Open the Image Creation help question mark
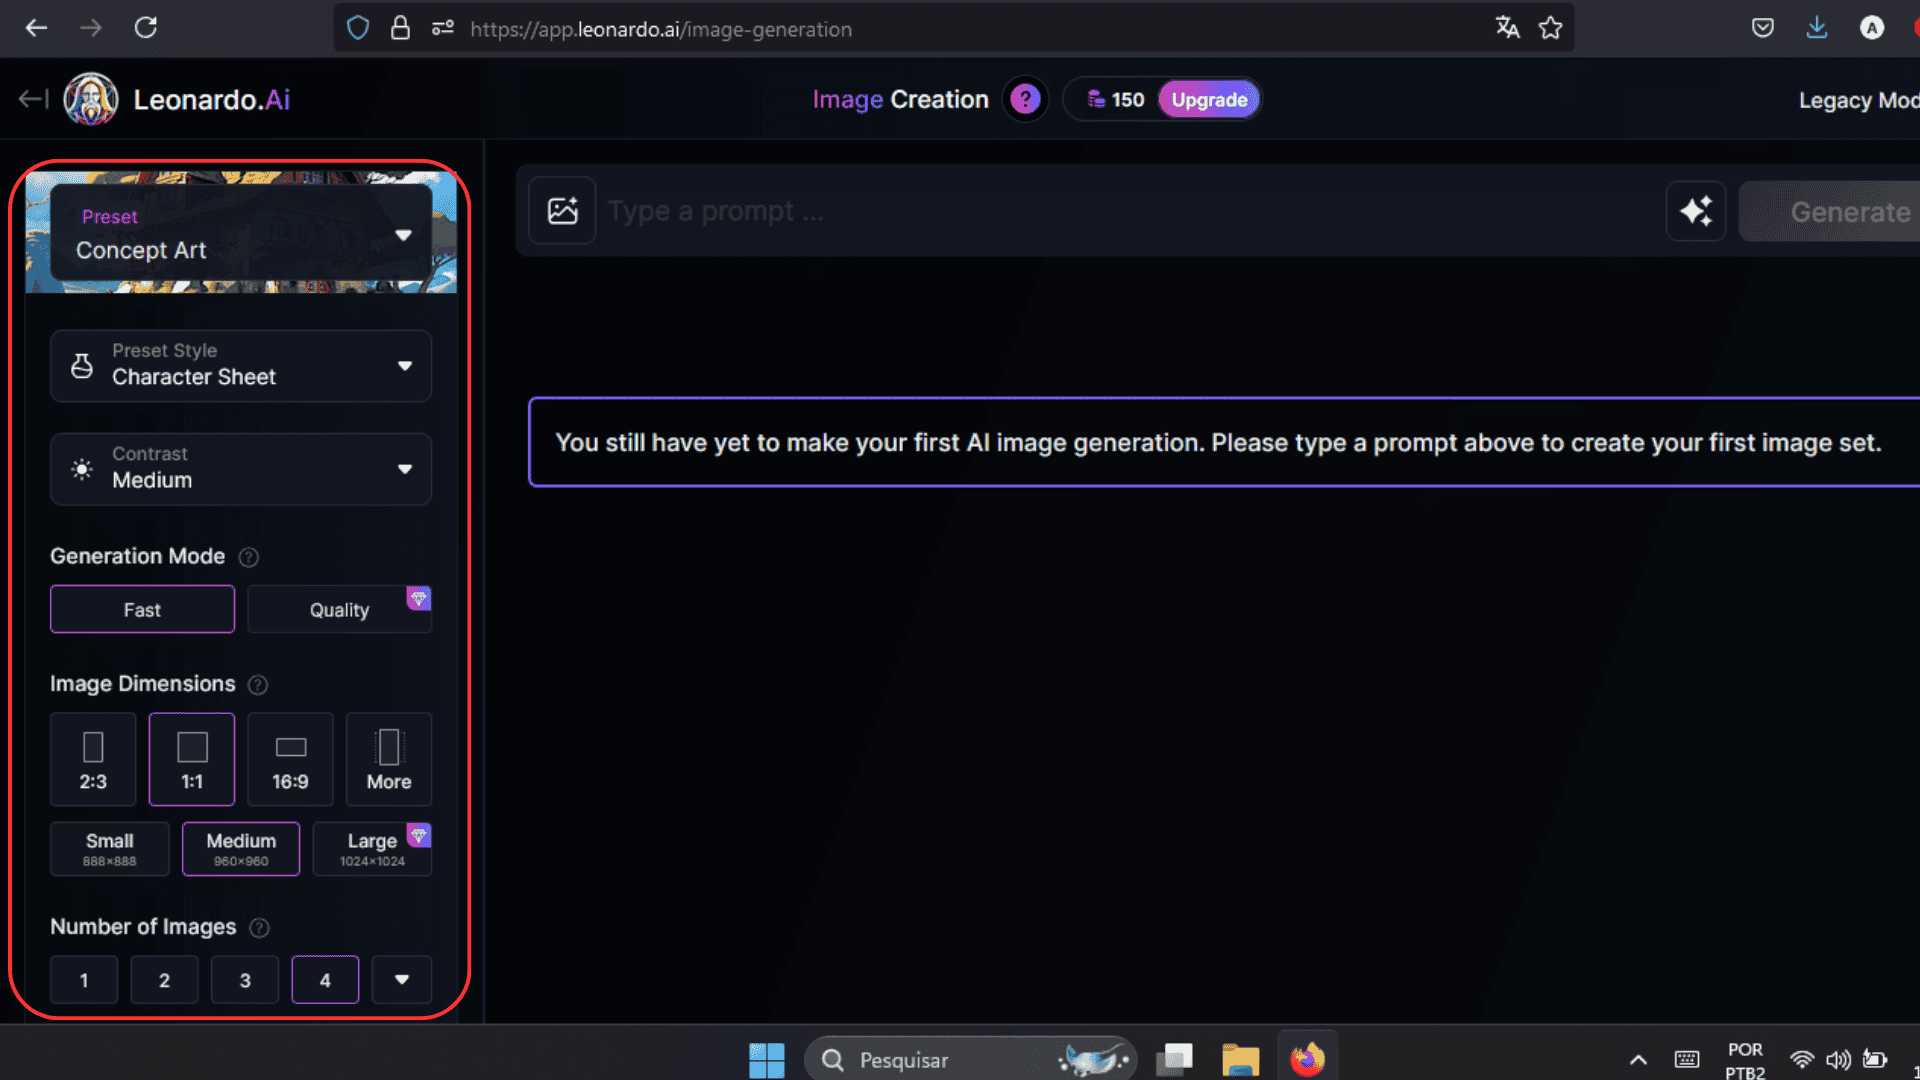Viewport: 1920px width, 1080px height. (1025, 99)
